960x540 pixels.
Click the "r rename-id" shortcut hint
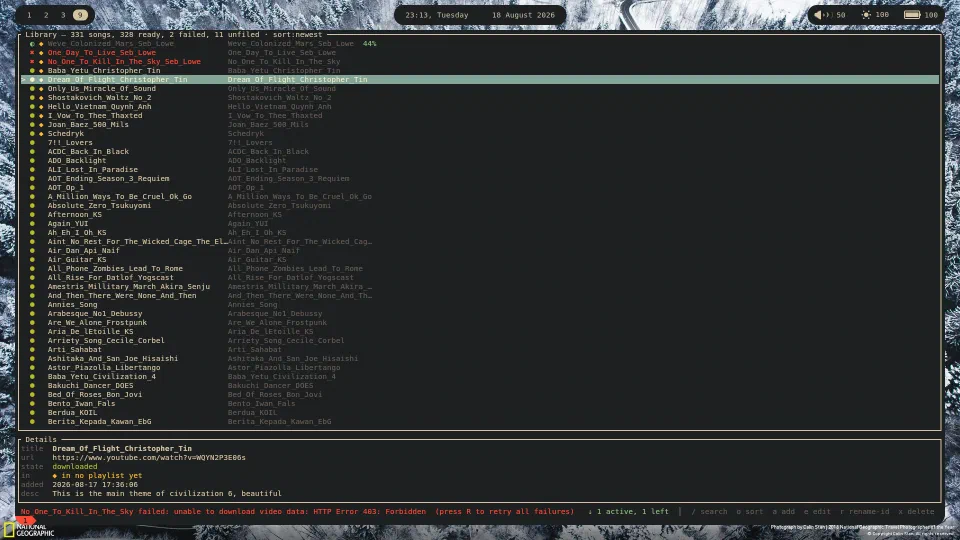click(x=864, y=512)
